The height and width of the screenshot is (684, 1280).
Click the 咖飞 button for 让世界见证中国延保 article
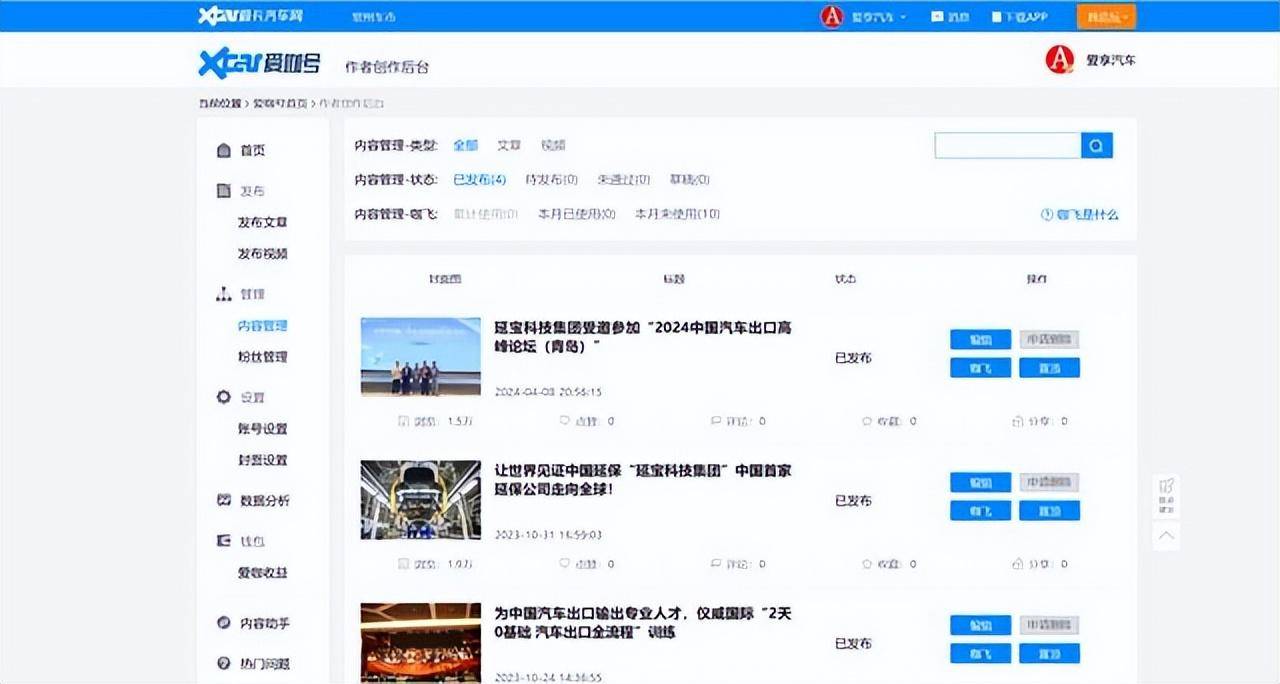pos(980,511)
